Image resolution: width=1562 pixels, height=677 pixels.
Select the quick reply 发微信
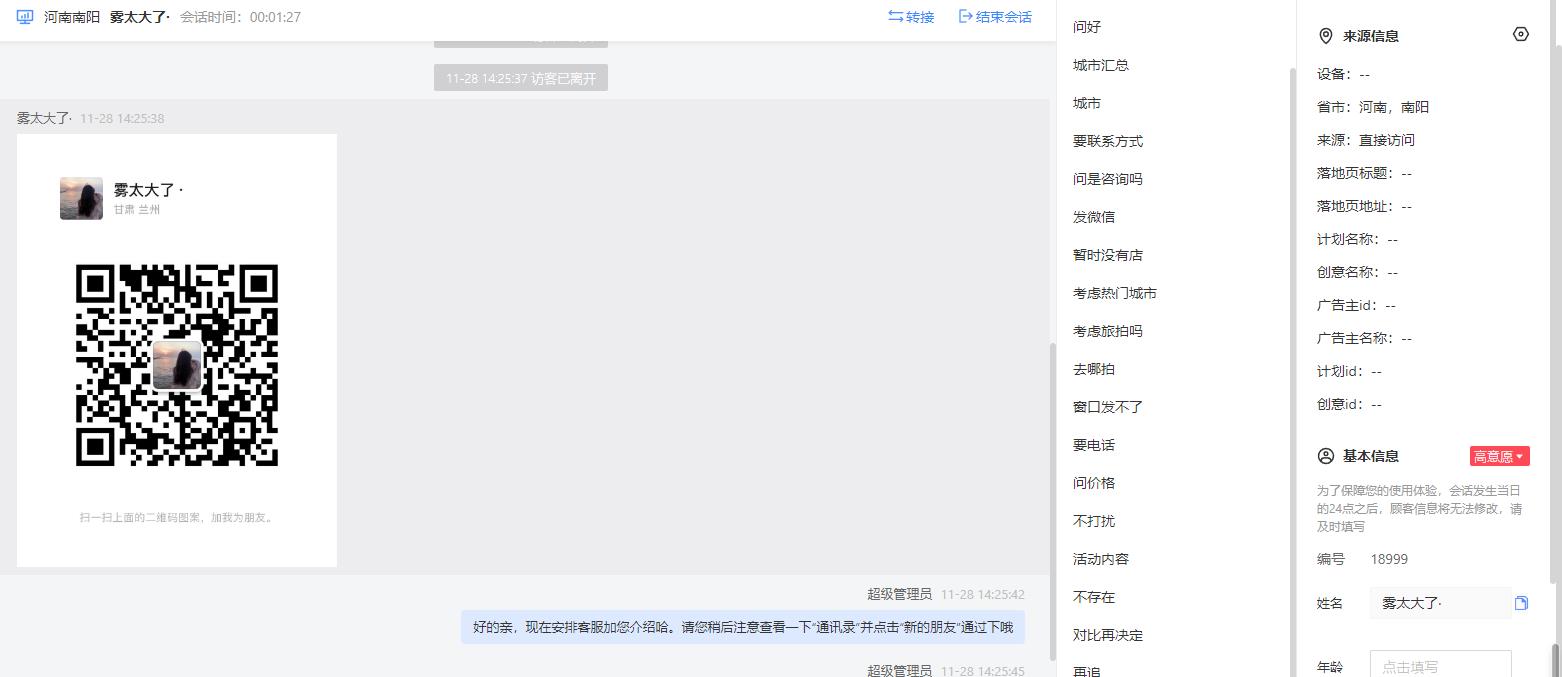tap(1094, 217)
